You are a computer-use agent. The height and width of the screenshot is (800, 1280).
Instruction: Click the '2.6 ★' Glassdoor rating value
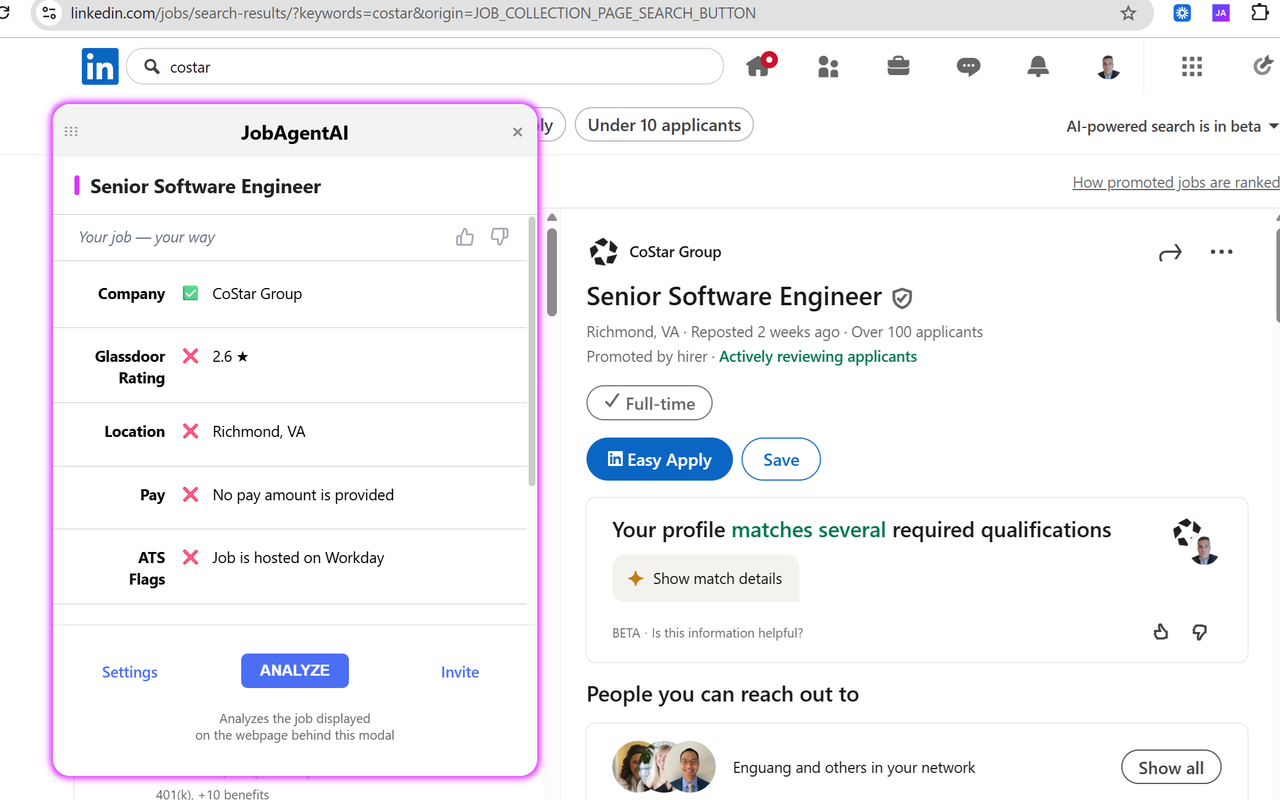[230, 356]
